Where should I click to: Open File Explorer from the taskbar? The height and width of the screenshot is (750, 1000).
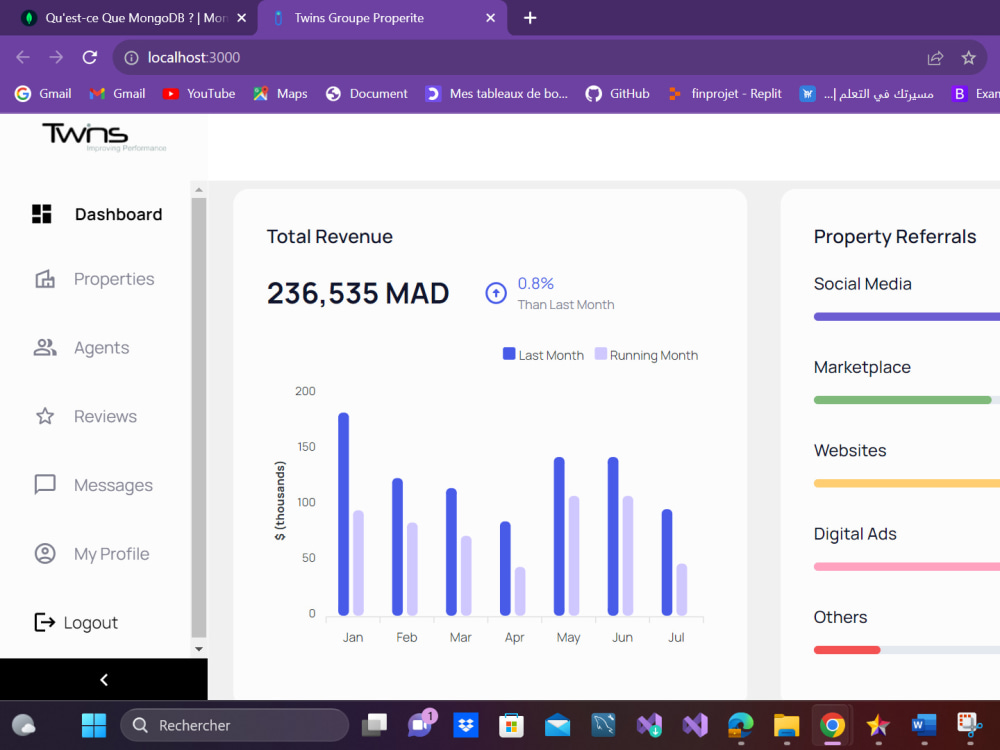tap(786, 725)
